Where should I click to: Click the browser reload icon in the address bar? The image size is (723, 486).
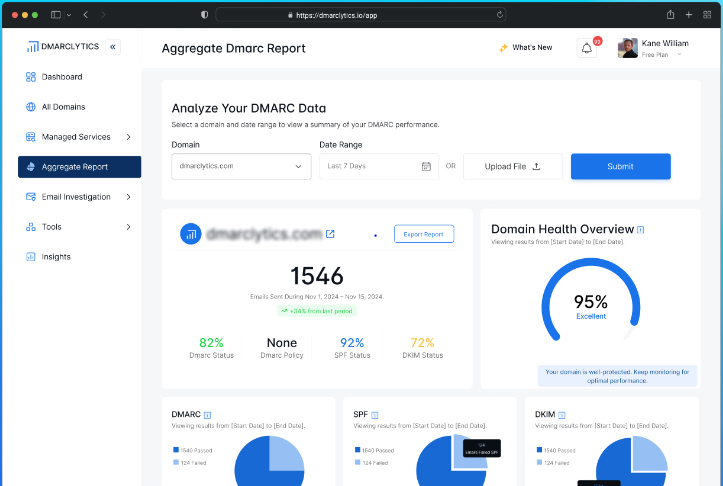pos(499,15)
